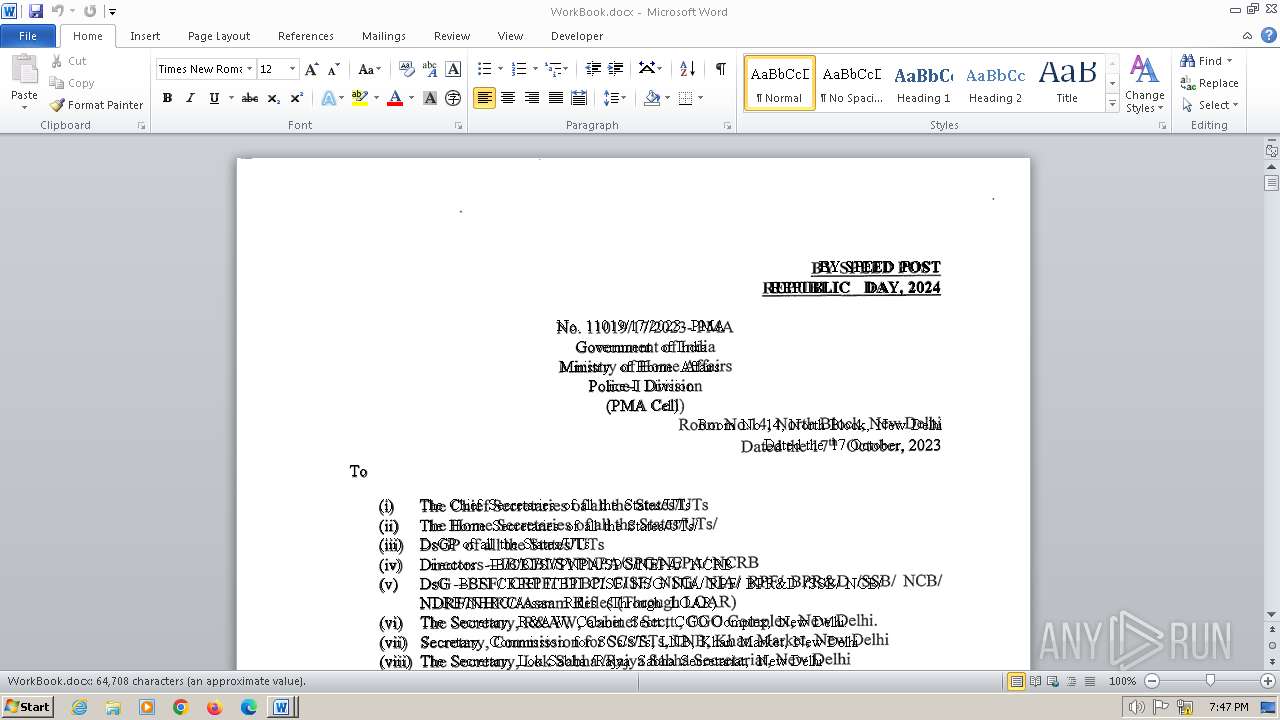Click the red font color button
Screen dimensions: 1280x720
coord(395,98)
